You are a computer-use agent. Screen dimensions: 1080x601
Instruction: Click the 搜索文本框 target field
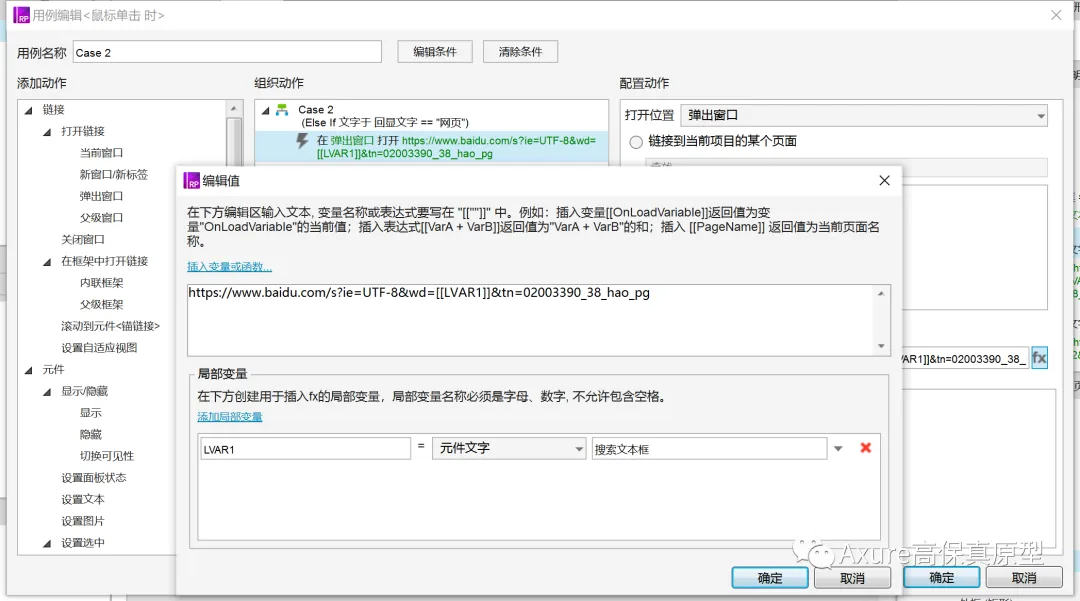tap(709, 449)
